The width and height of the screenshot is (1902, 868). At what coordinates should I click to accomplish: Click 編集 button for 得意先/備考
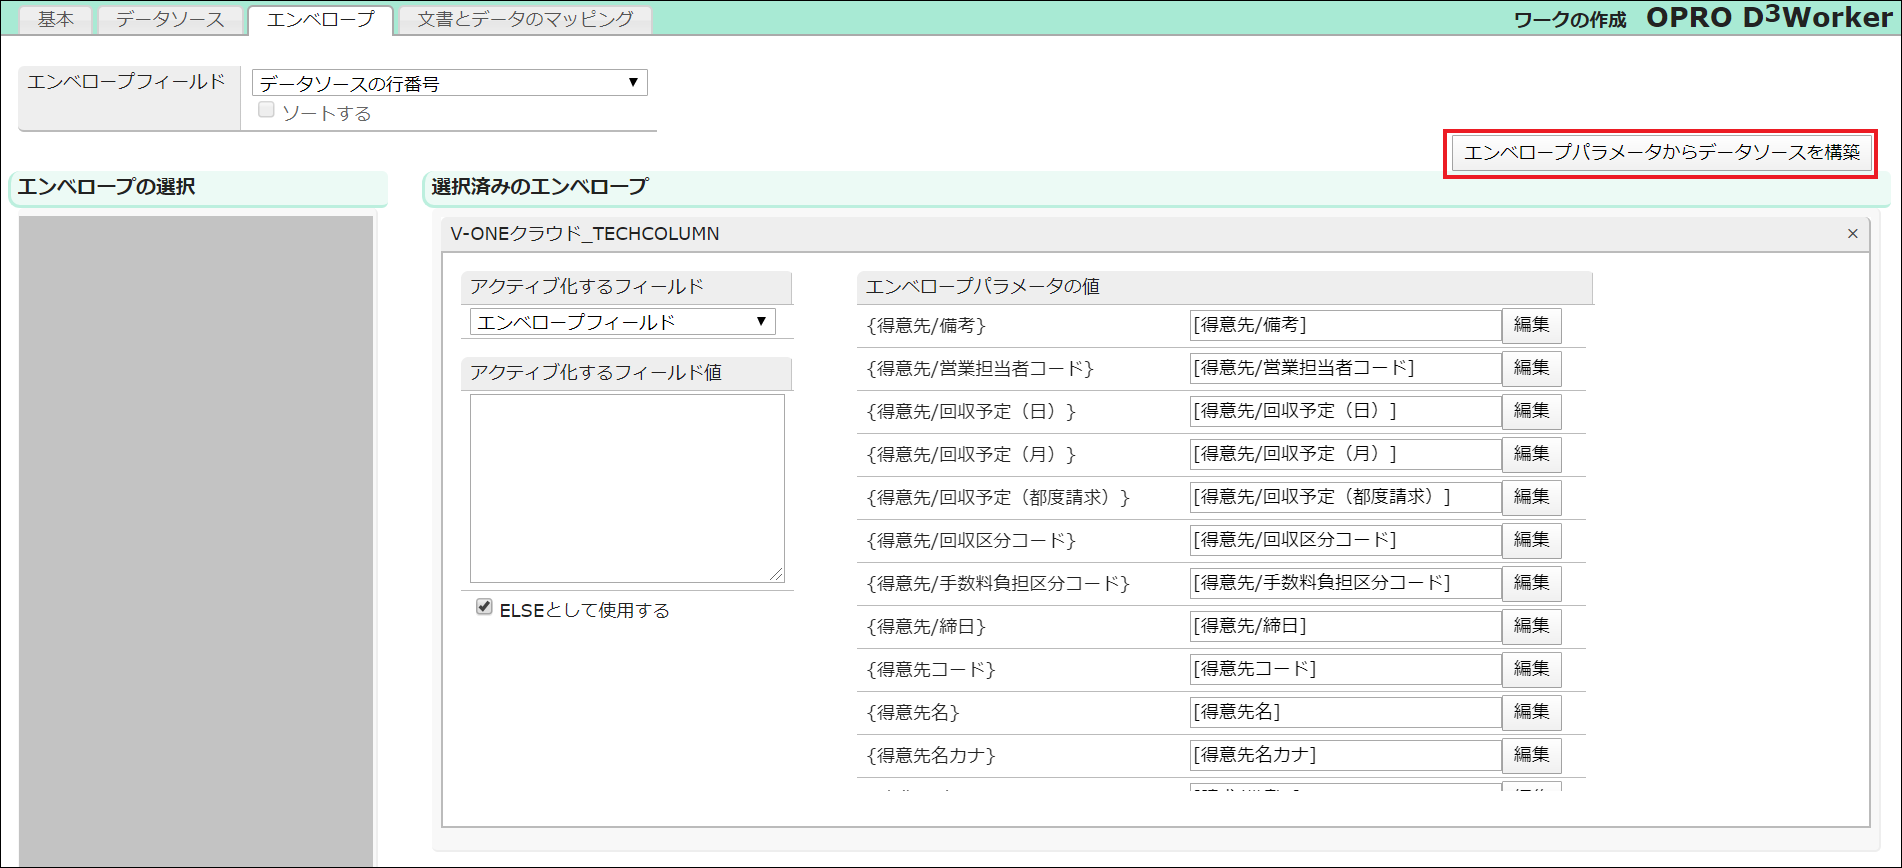pos(1531,325)
